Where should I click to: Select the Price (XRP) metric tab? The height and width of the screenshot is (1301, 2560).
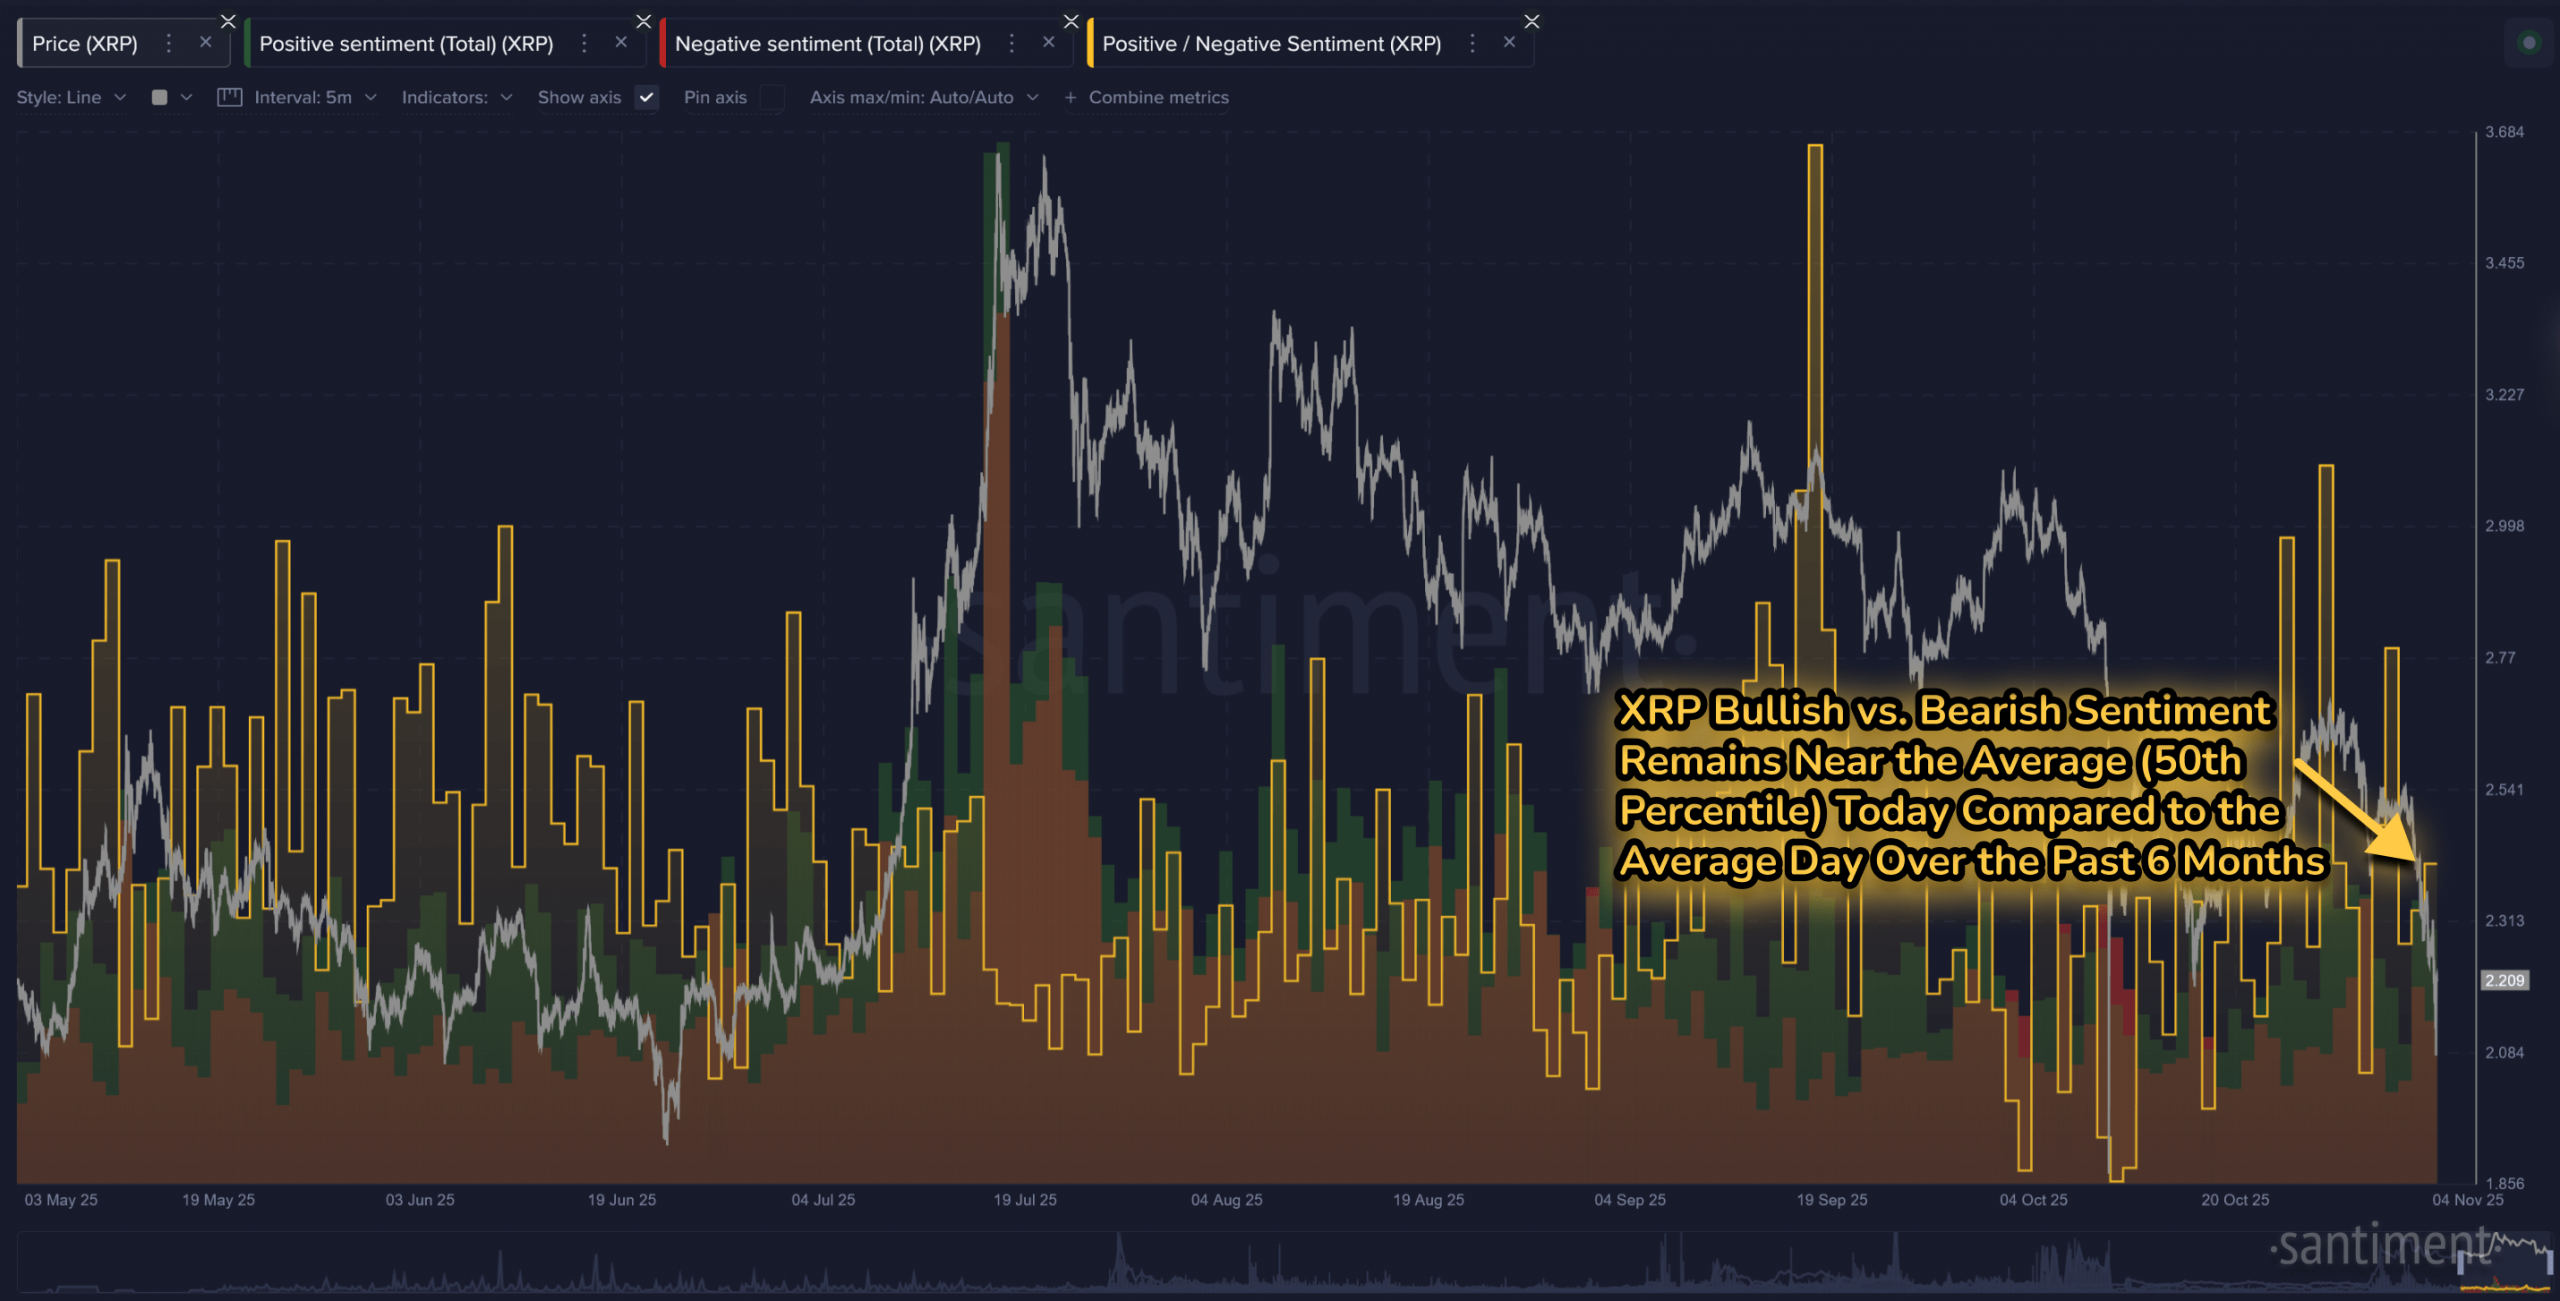click(85, 43)
